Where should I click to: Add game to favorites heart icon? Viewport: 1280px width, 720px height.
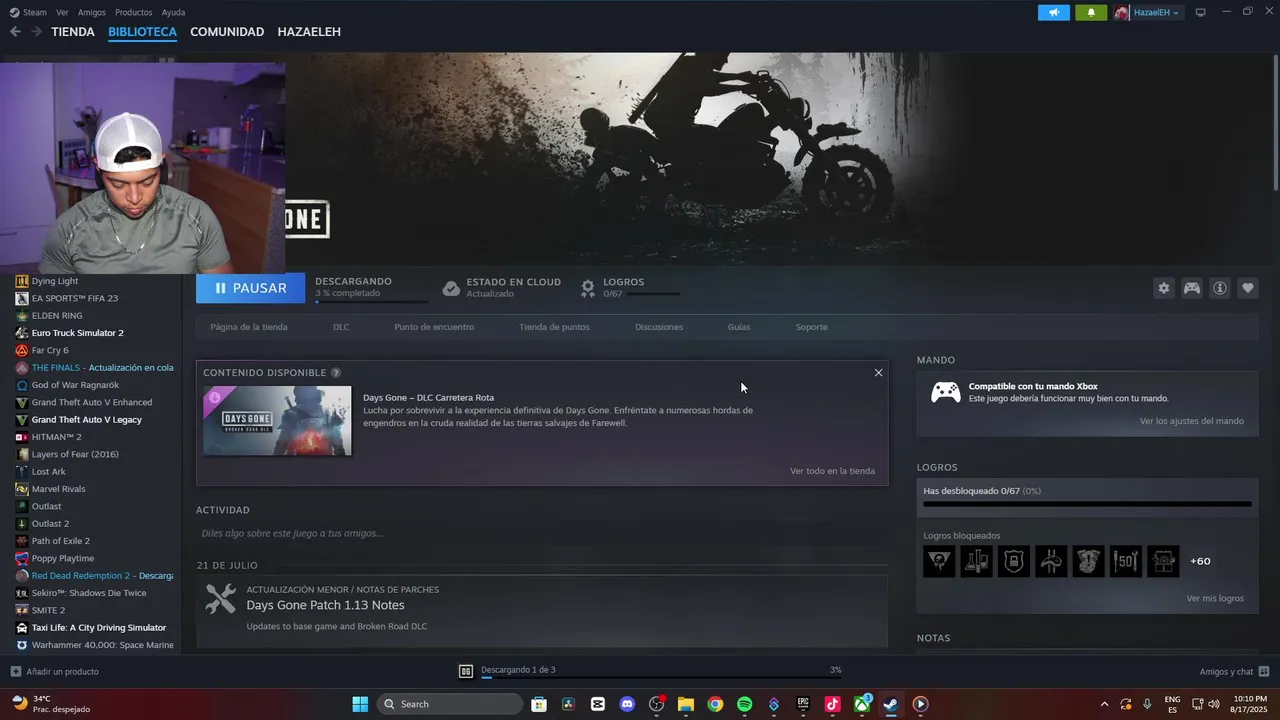click(1248, 288)
